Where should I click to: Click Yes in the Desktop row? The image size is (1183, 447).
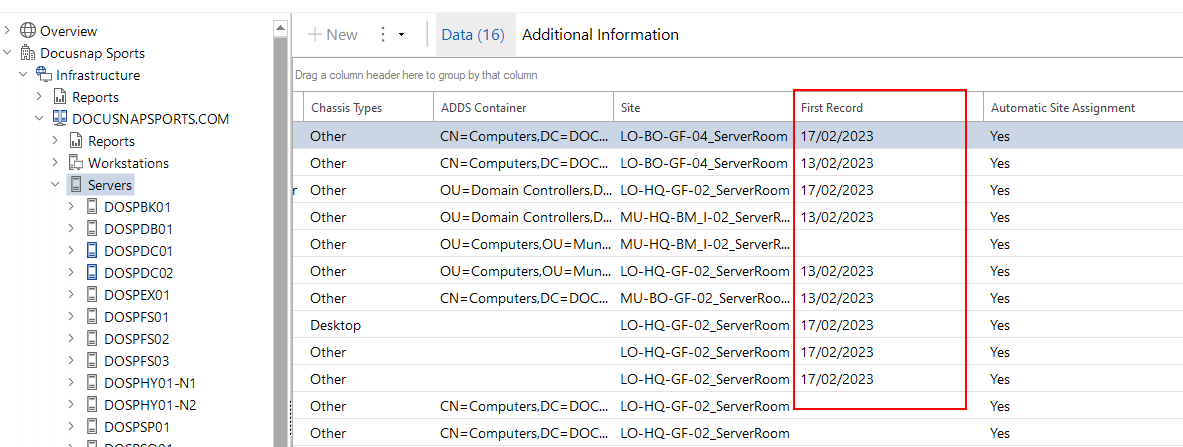coord(1000,325)
